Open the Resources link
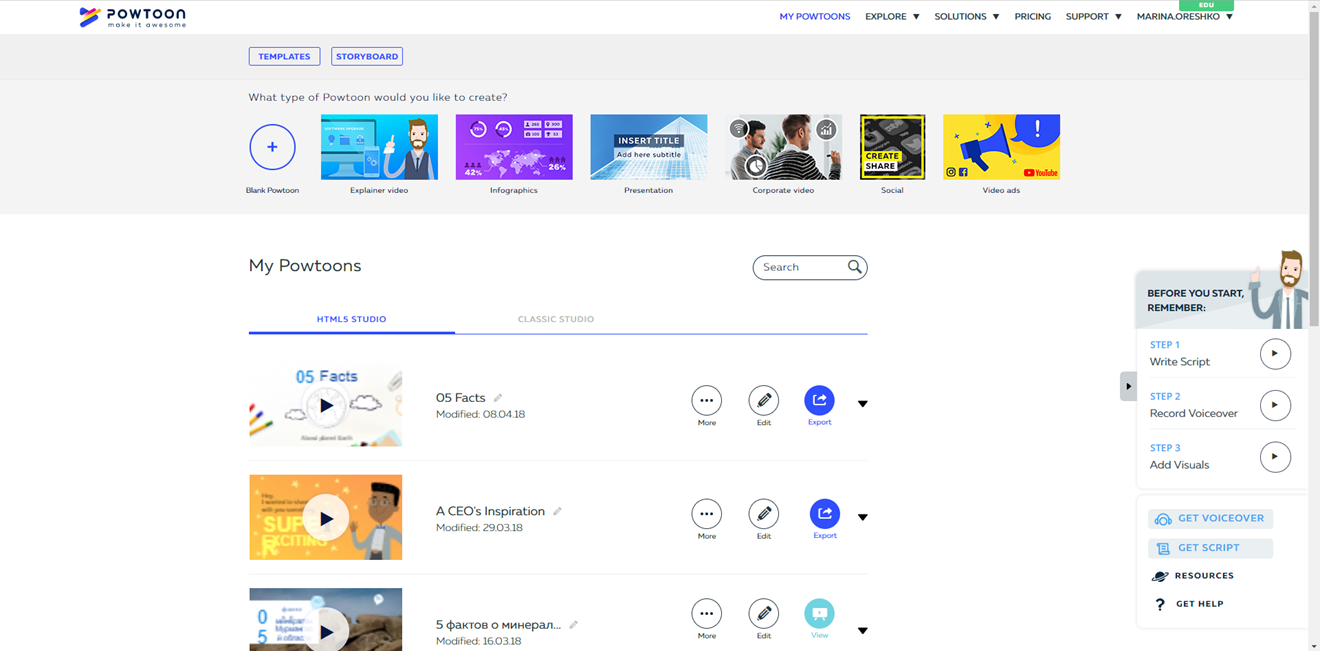The width and height of the screenshot is (1320, 651). pos(1204,576)
